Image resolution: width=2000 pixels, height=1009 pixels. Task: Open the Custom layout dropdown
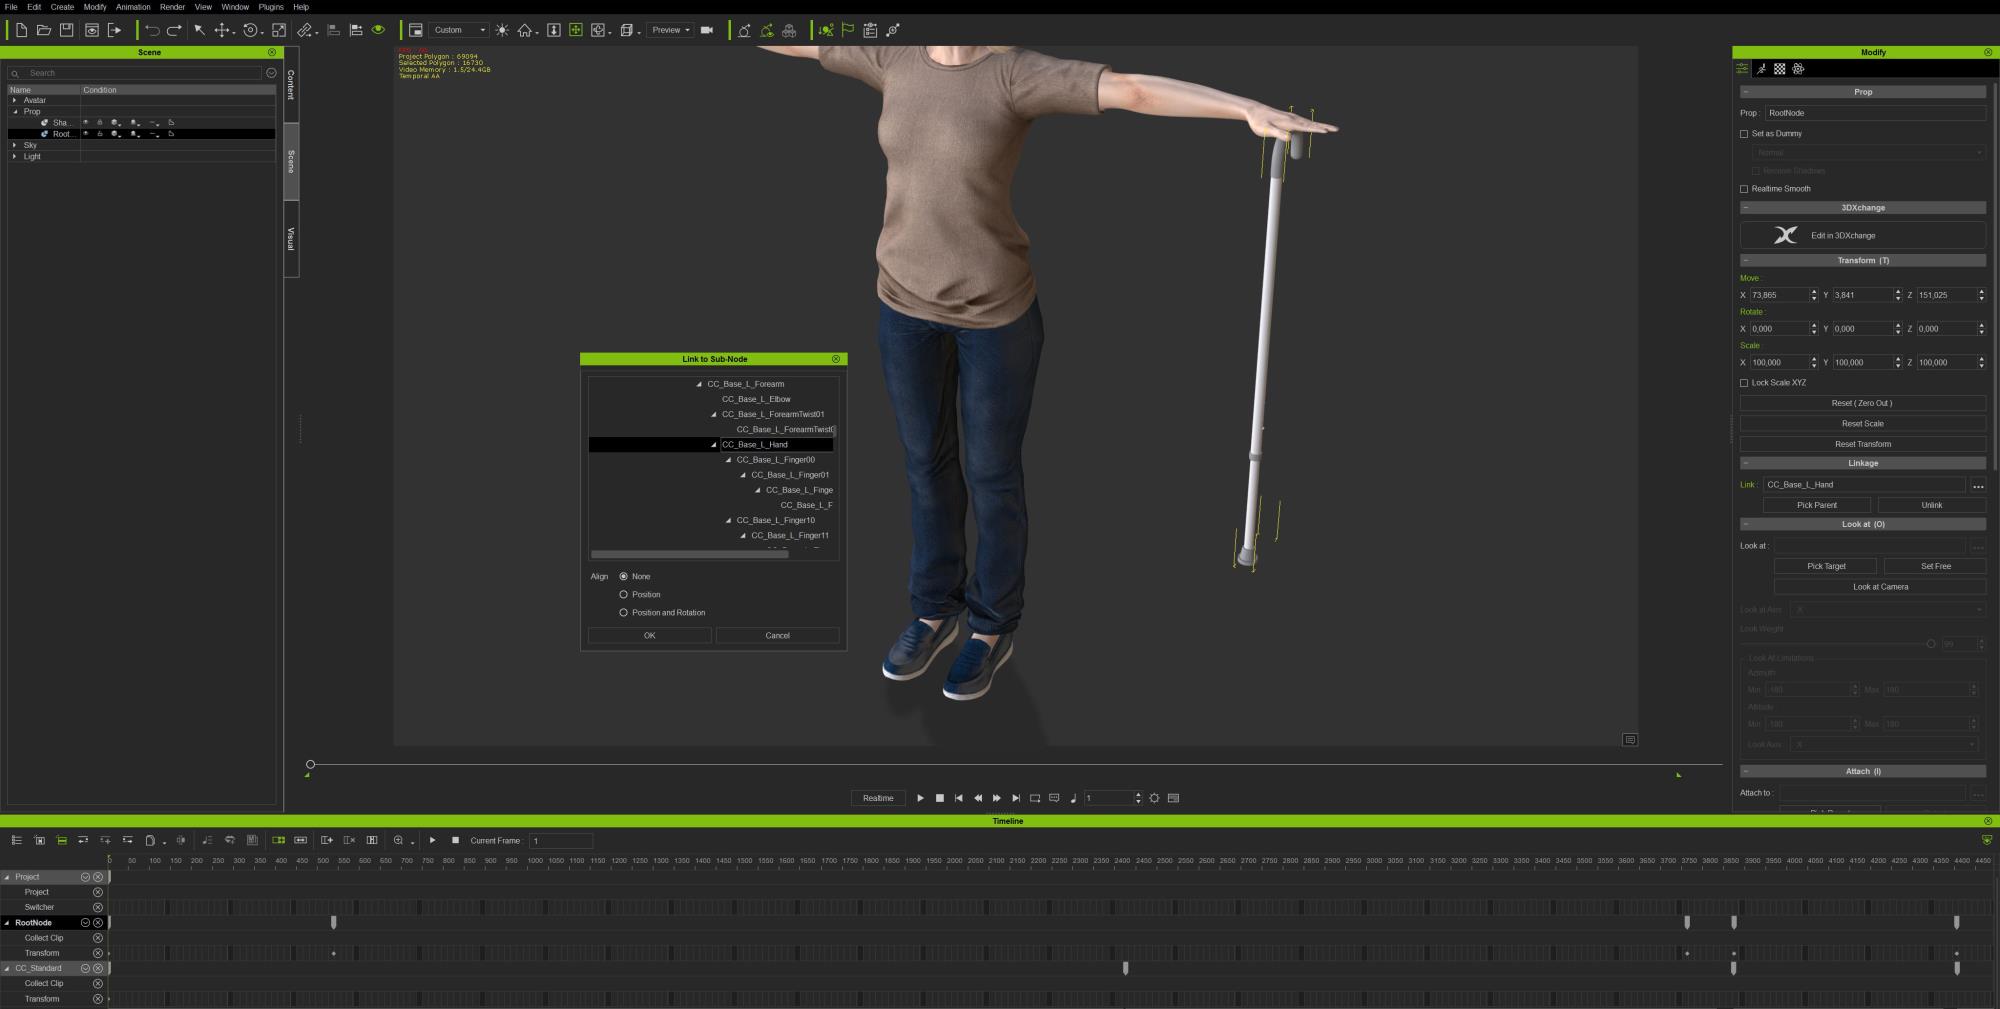460,30
